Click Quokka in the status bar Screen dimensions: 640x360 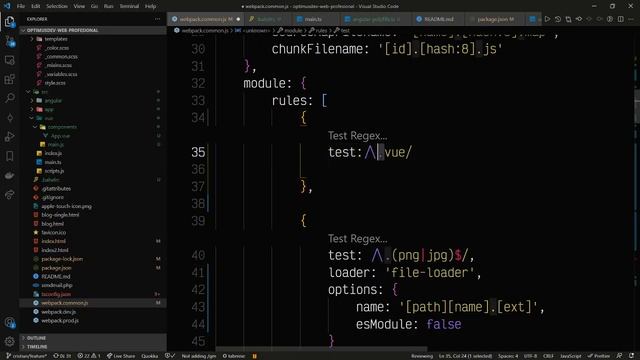[x=149, y=356]
